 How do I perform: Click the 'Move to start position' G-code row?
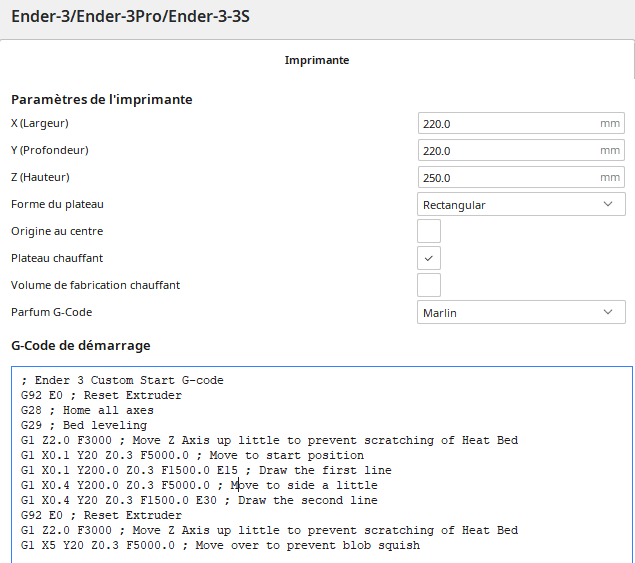click(192, 455)
